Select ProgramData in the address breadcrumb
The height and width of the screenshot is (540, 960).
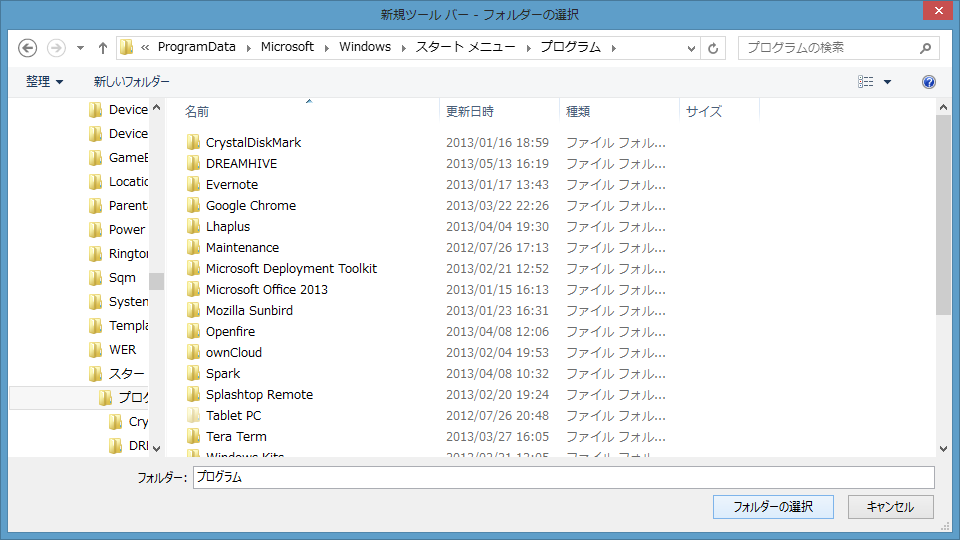coord(197,47)
